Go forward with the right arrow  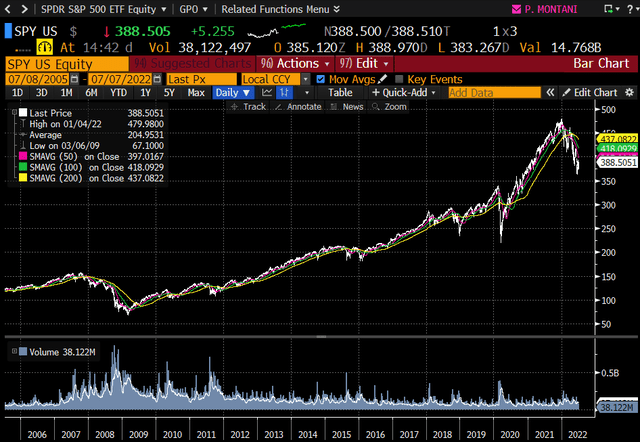click(24, 9)
